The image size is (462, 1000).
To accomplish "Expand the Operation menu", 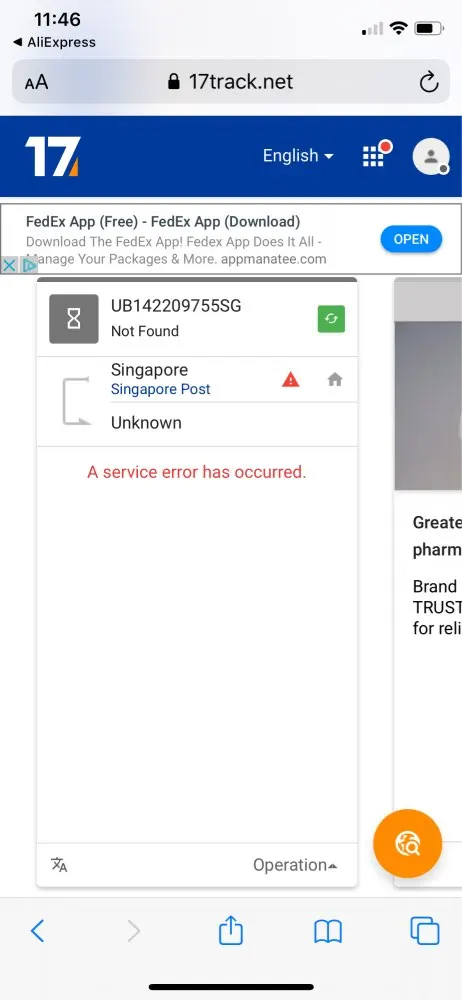I will tap(295, 865).
